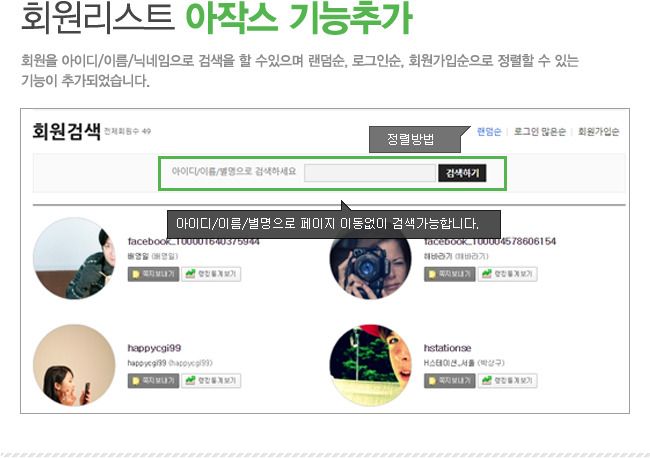Open the happycgi99 username link
Viewport: 650px width, 458px height.
154,348
